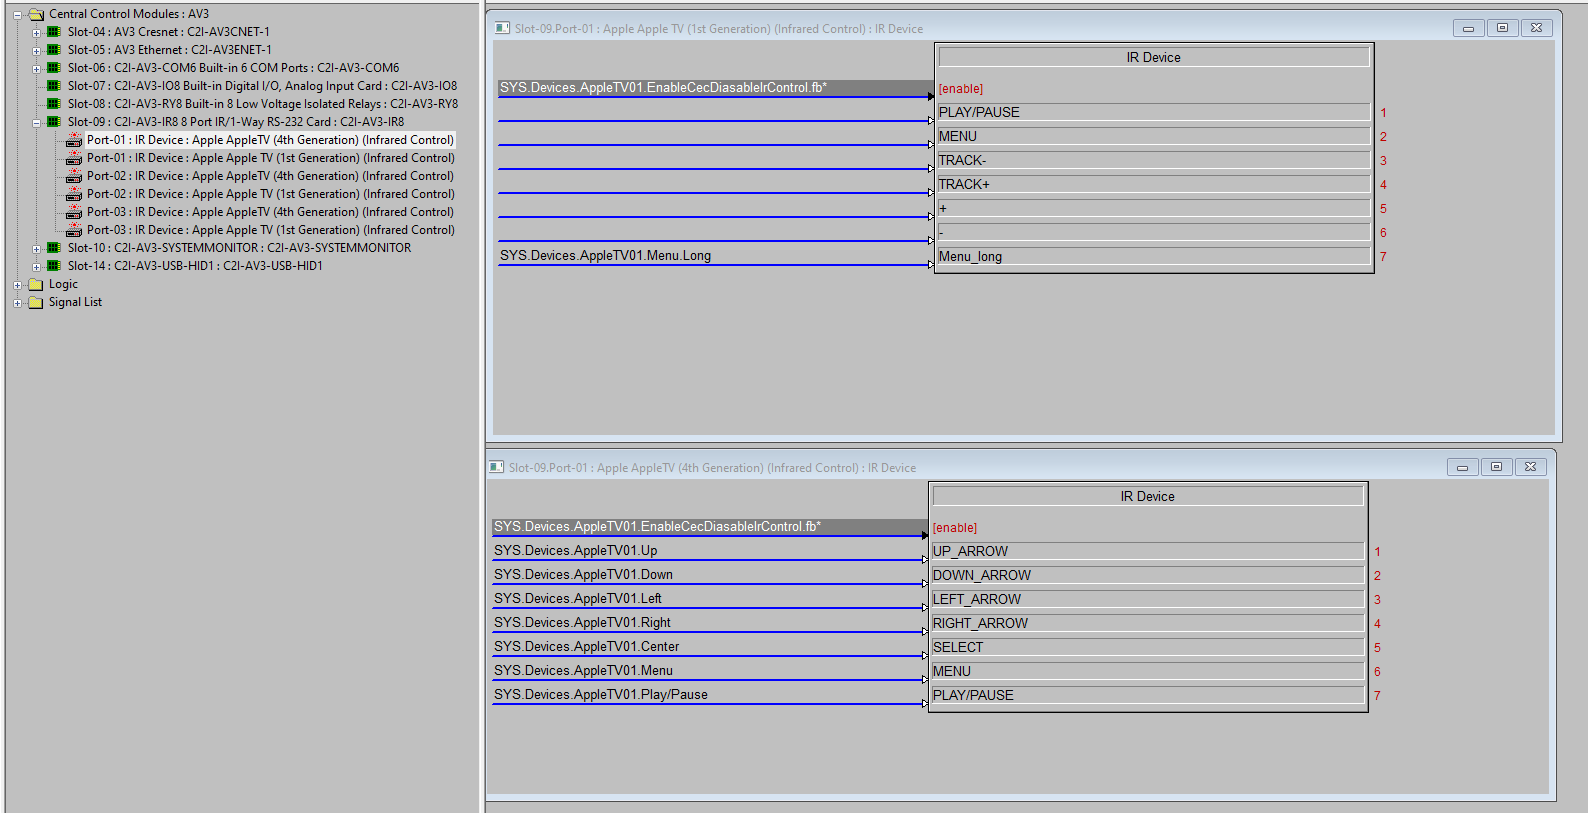Screen dimensions: 1588x813
Task: Collapse the Central Control Modules tree node
Action: click(x=17, y=15)
